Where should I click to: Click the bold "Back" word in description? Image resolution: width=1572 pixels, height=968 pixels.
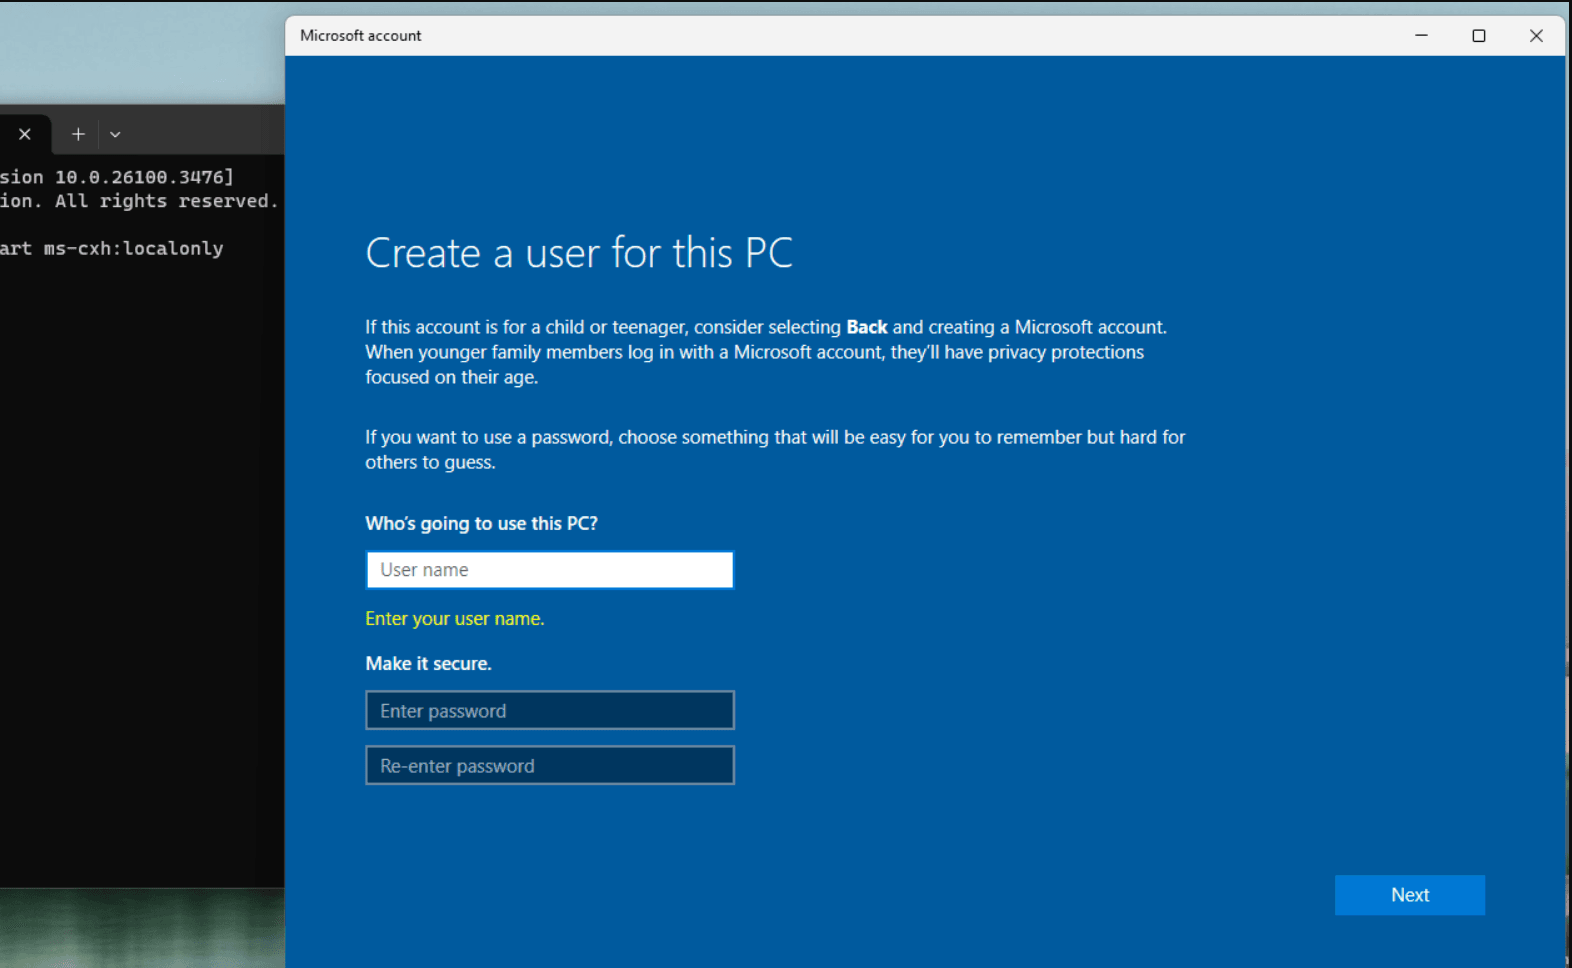(x=867, y=327)
